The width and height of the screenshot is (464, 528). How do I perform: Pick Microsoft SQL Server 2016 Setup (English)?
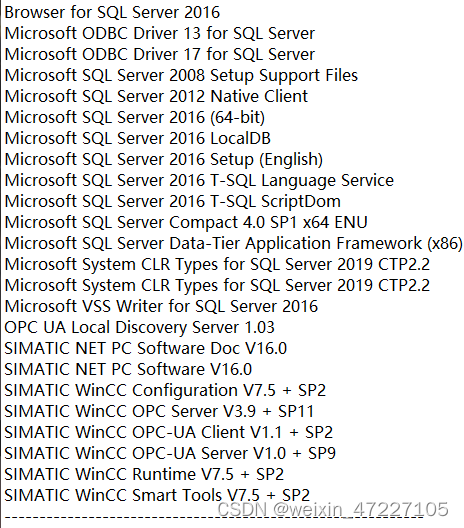click(164, 160)
